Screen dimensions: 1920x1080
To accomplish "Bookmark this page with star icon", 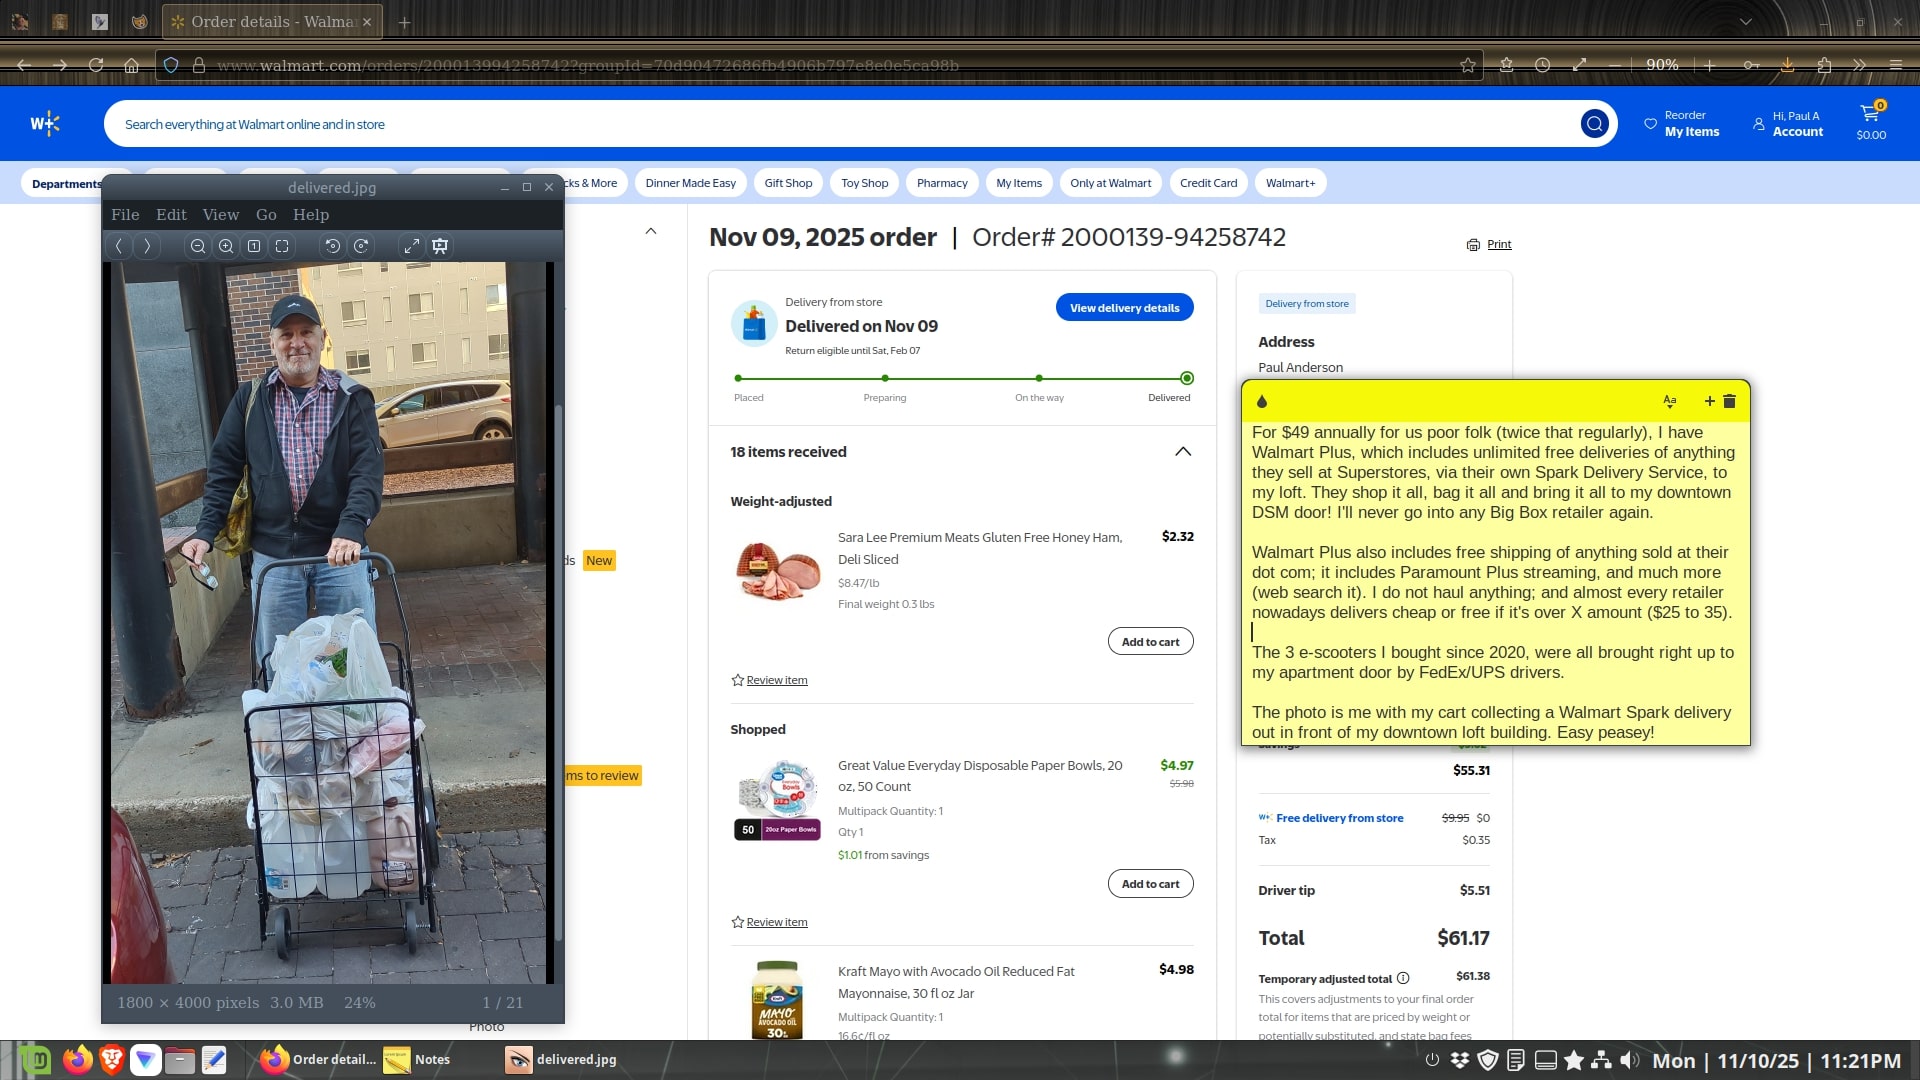I will (1467, 65).
